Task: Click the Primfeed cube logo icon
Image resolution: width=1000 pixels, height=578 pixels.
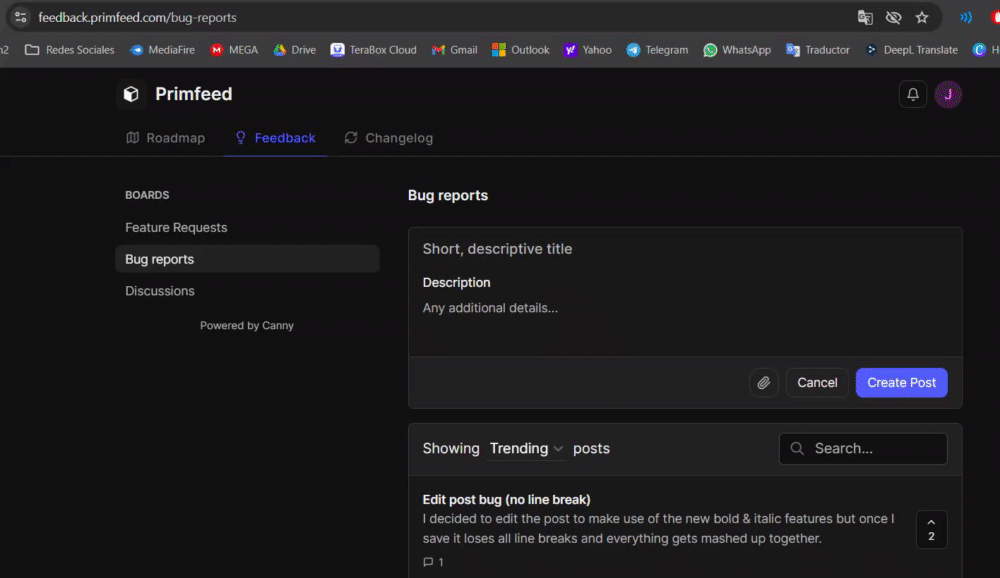Action: [x=131, y=94]
